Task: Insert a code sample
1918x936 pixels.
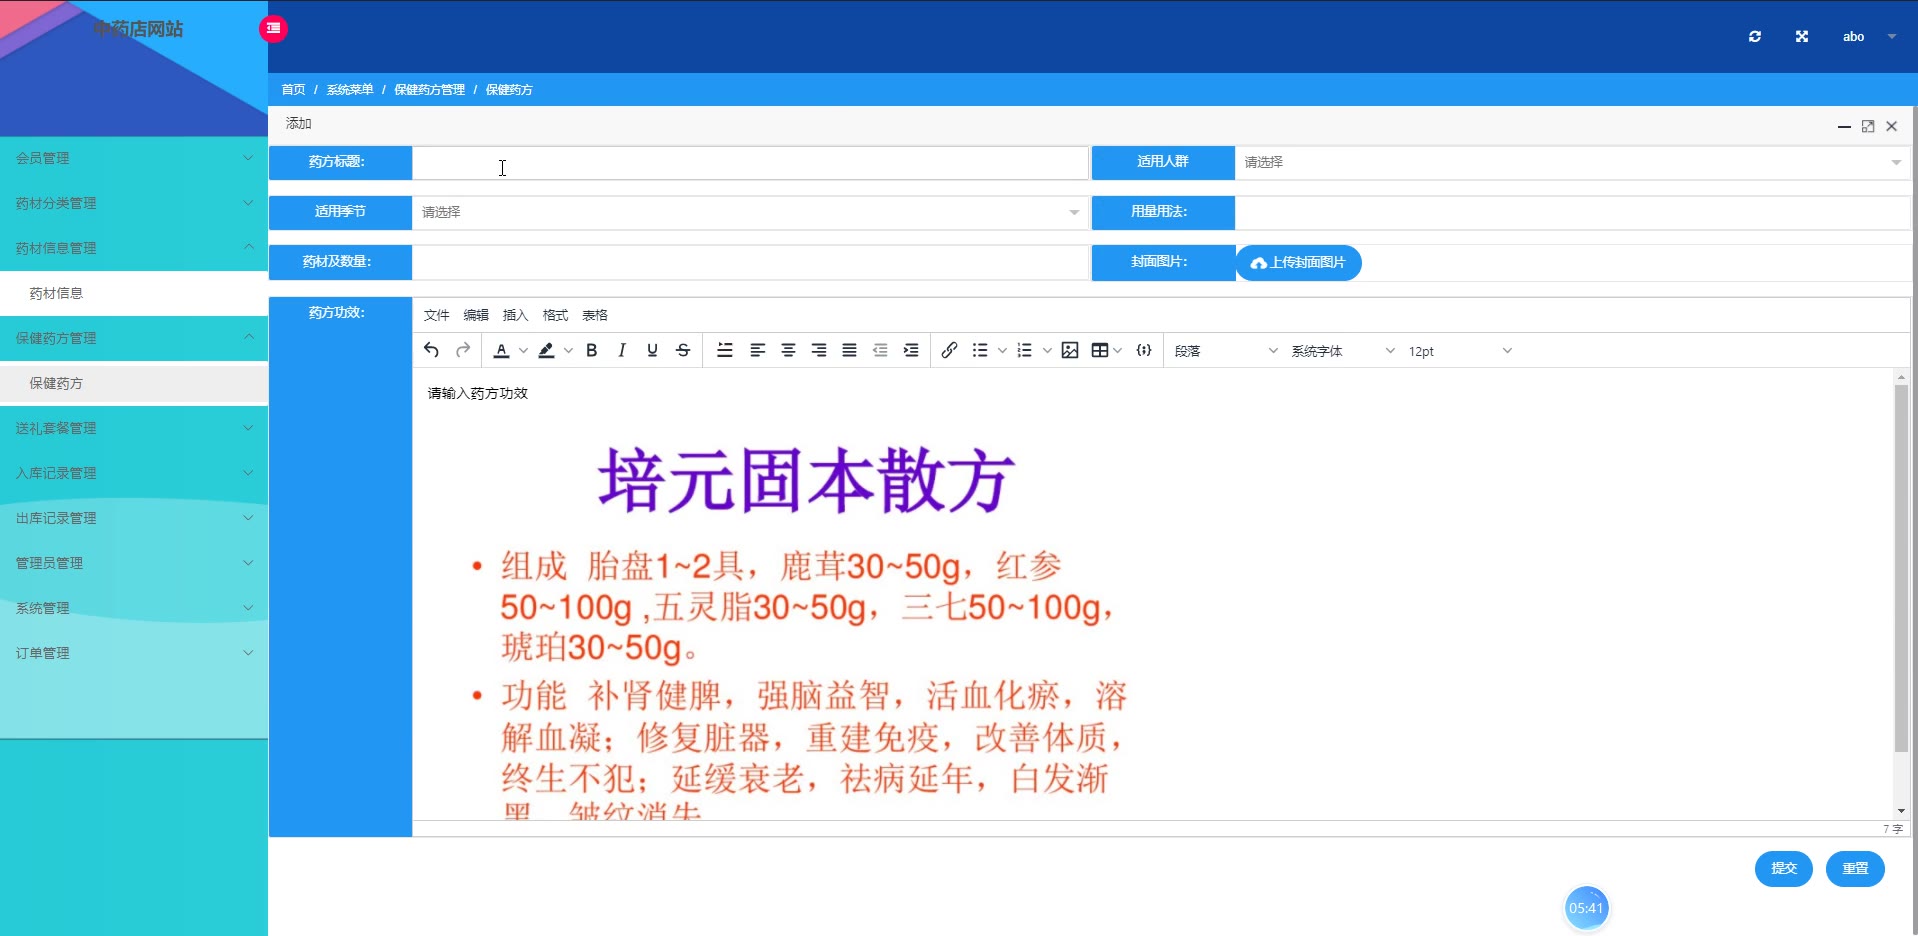Action: 1144,350
